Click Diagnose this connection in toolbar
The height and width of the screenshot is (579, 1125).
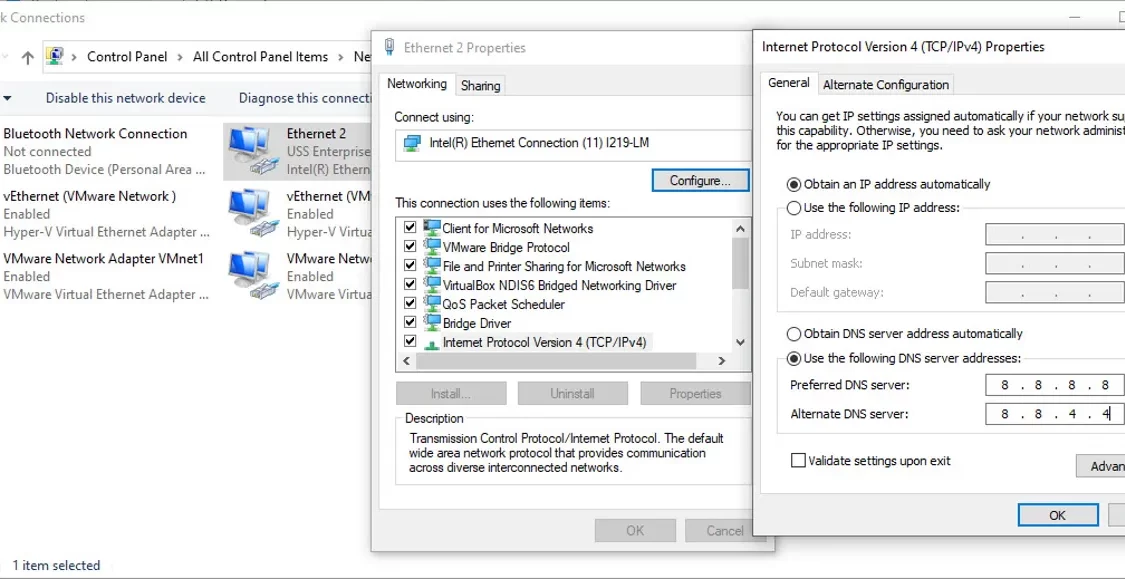click(305, 98)
